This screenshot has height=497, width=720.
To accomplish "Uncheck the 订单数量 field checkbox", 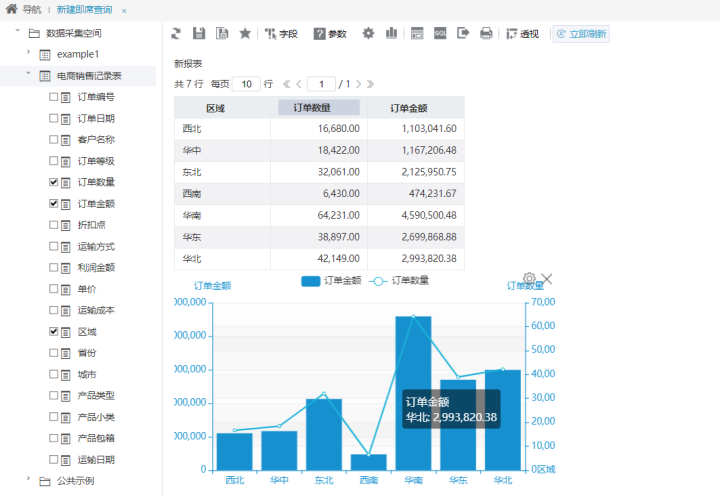I will (x=54, y=182).
